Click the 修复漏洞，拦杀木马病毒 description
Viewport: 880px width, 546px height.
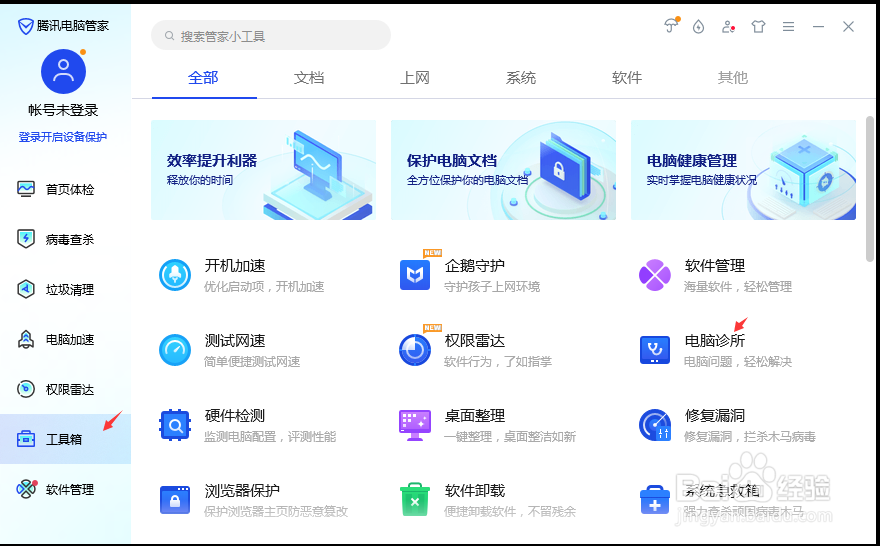pyautogui.click(x=749, y=437)
